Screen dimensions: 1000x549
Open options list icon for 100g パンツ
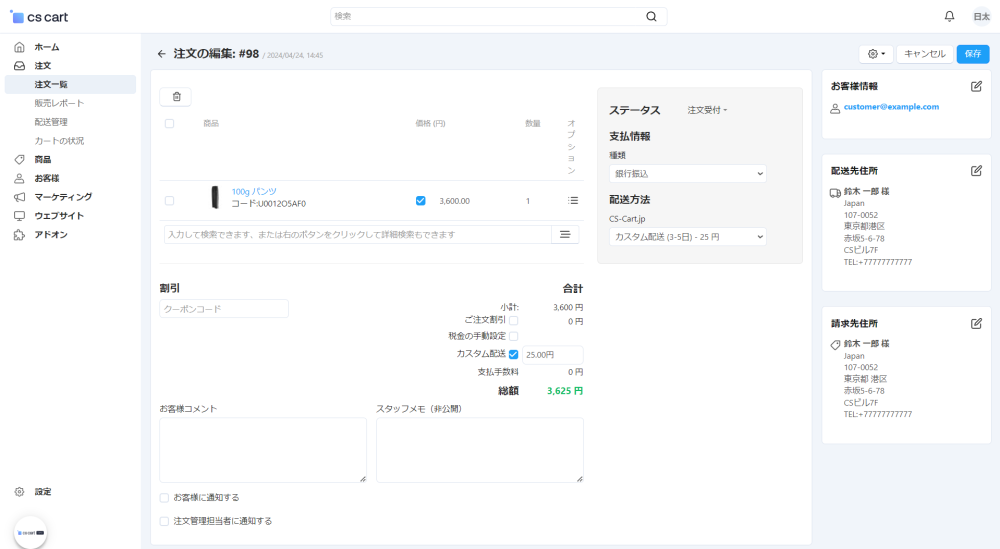[x=573, y=200]
